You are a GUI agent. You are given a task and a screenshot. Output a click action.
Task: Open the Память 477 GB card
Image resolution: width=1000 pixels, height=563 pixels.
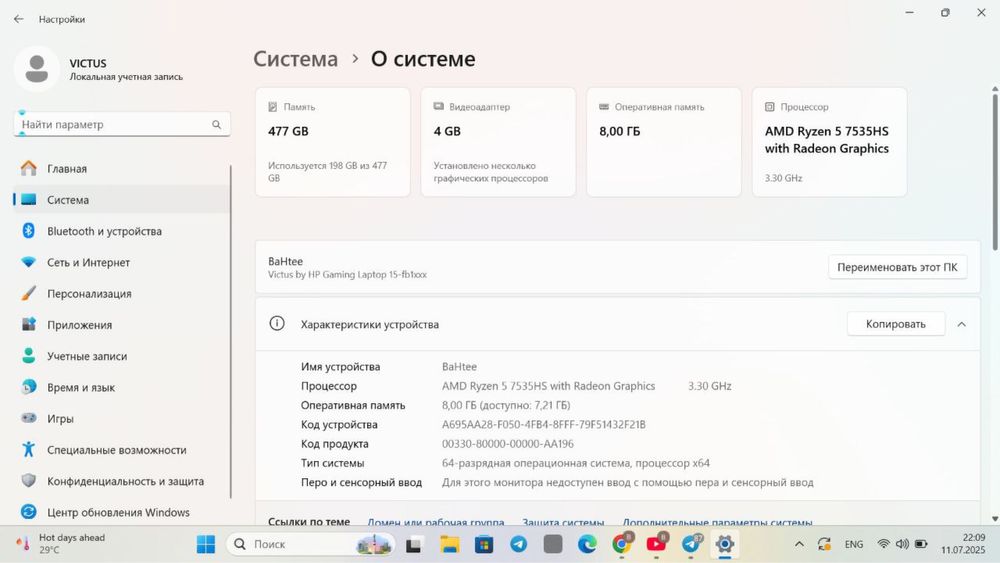[x=332, y=142]
